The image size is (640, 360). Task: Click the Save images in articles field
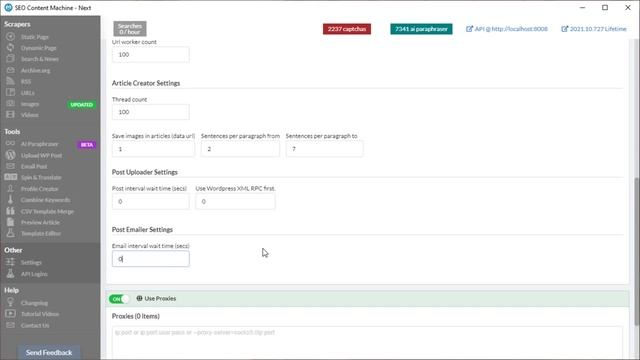point(153,149)
